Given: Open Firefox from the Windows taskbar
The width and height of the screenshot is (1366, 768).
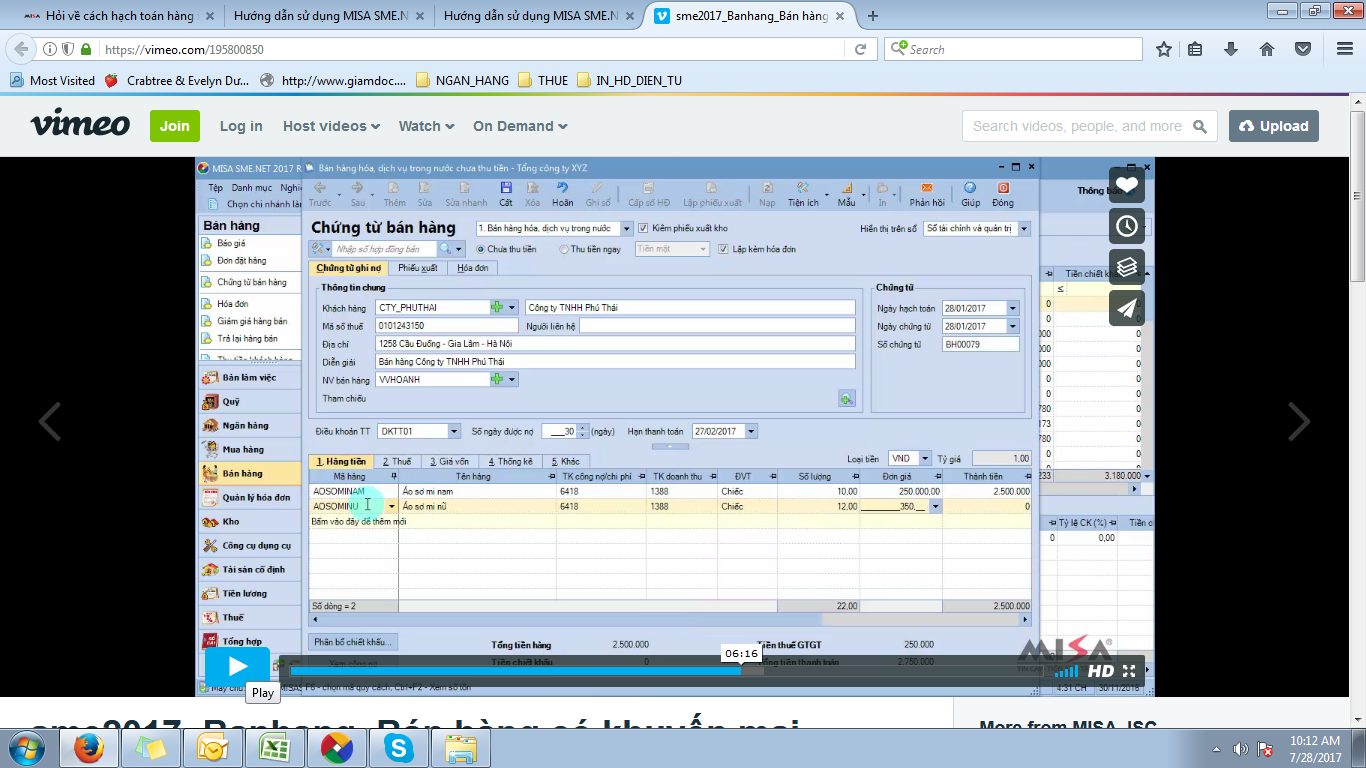Looking at the screenshot, I should pyautogui.click(x=90, y=748).
